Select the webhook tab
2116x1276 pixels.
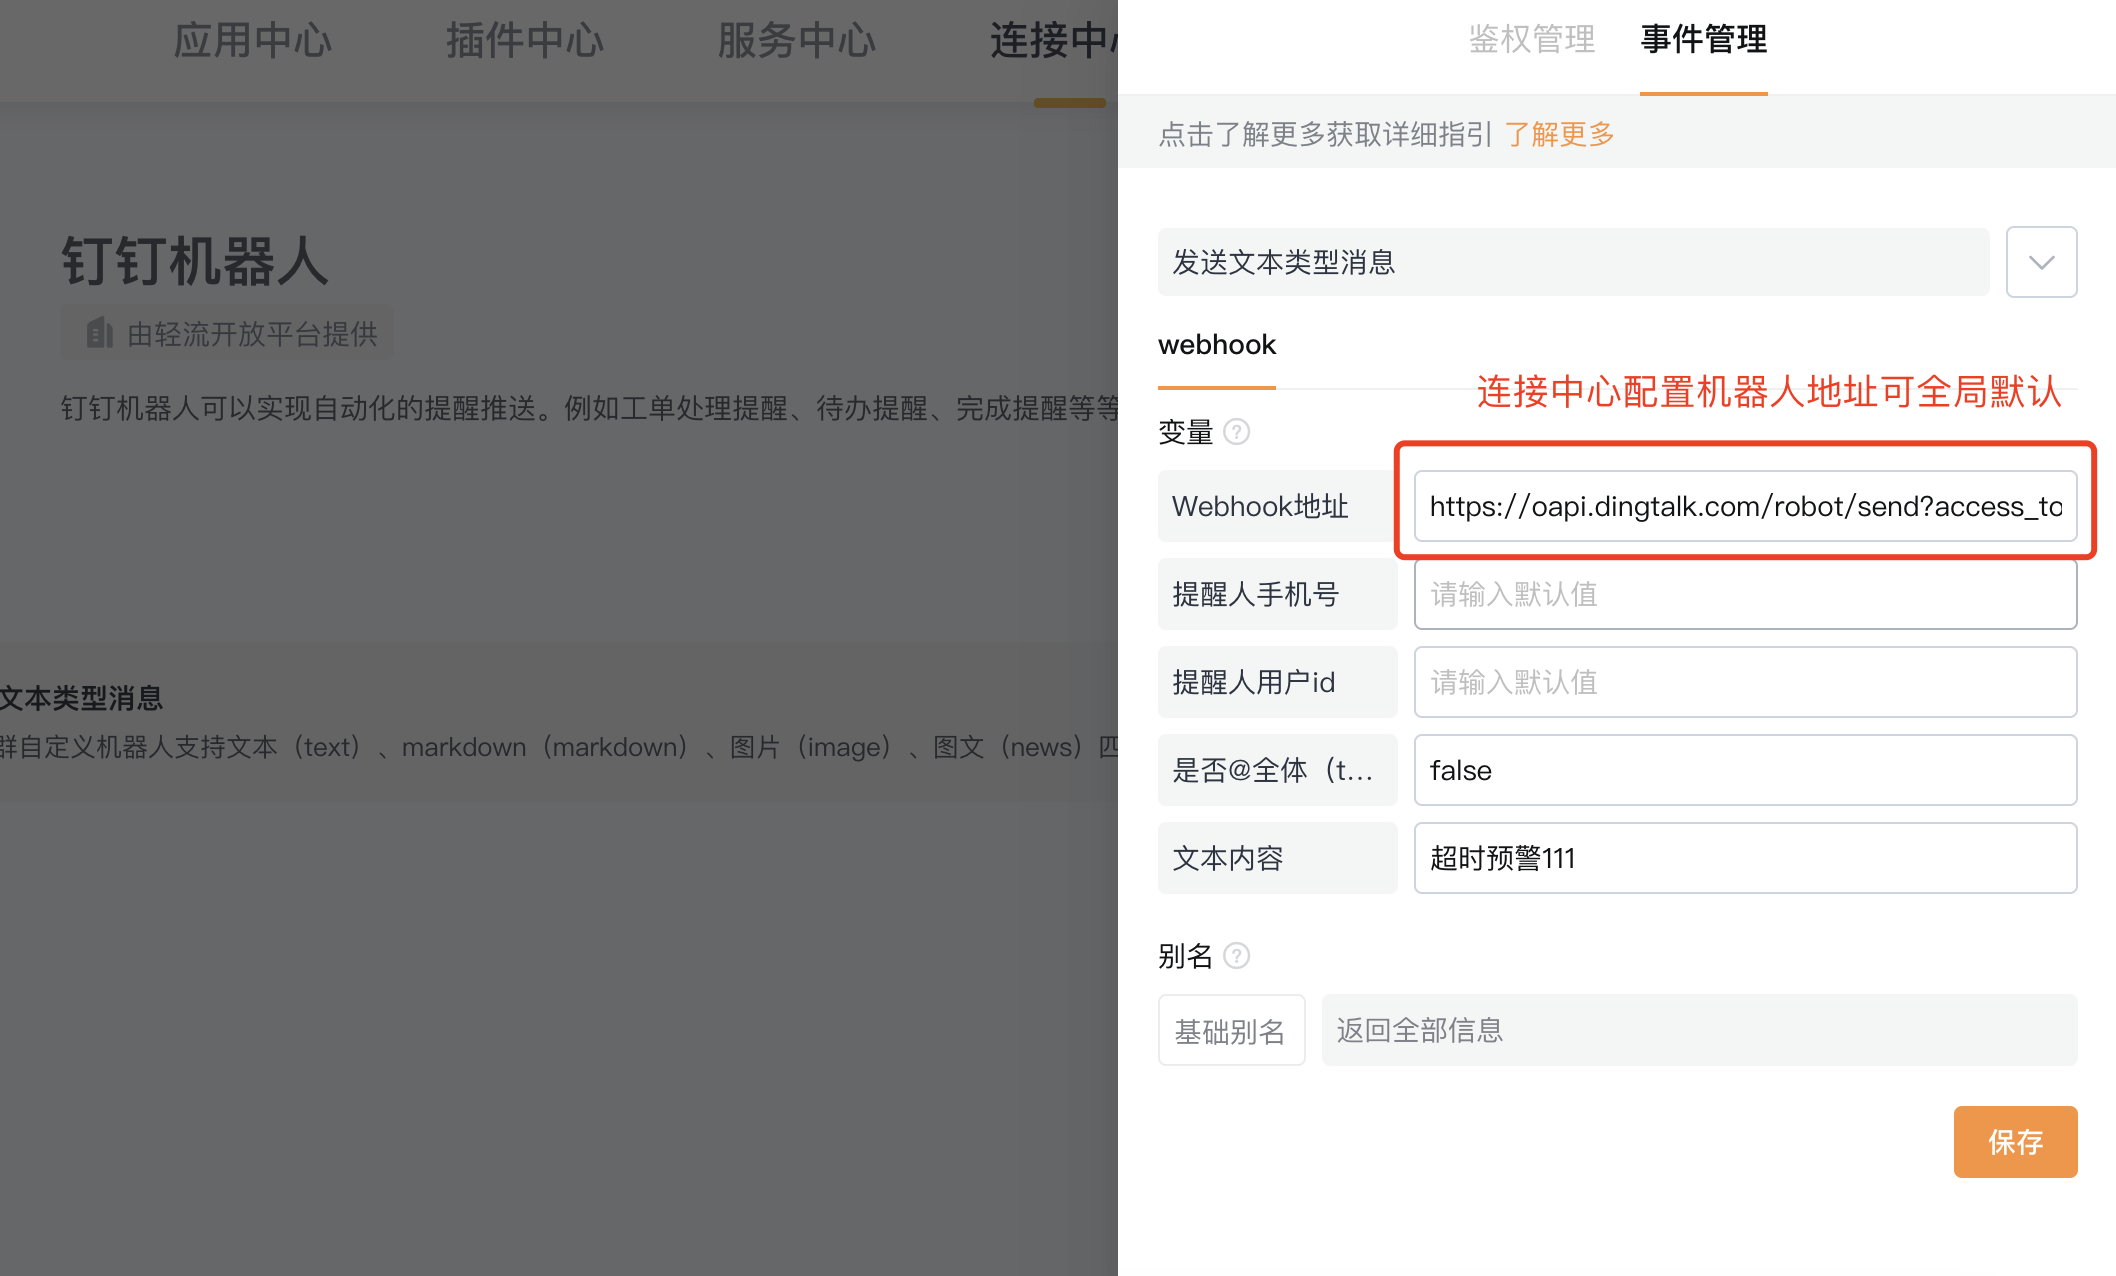point(1217,345)
